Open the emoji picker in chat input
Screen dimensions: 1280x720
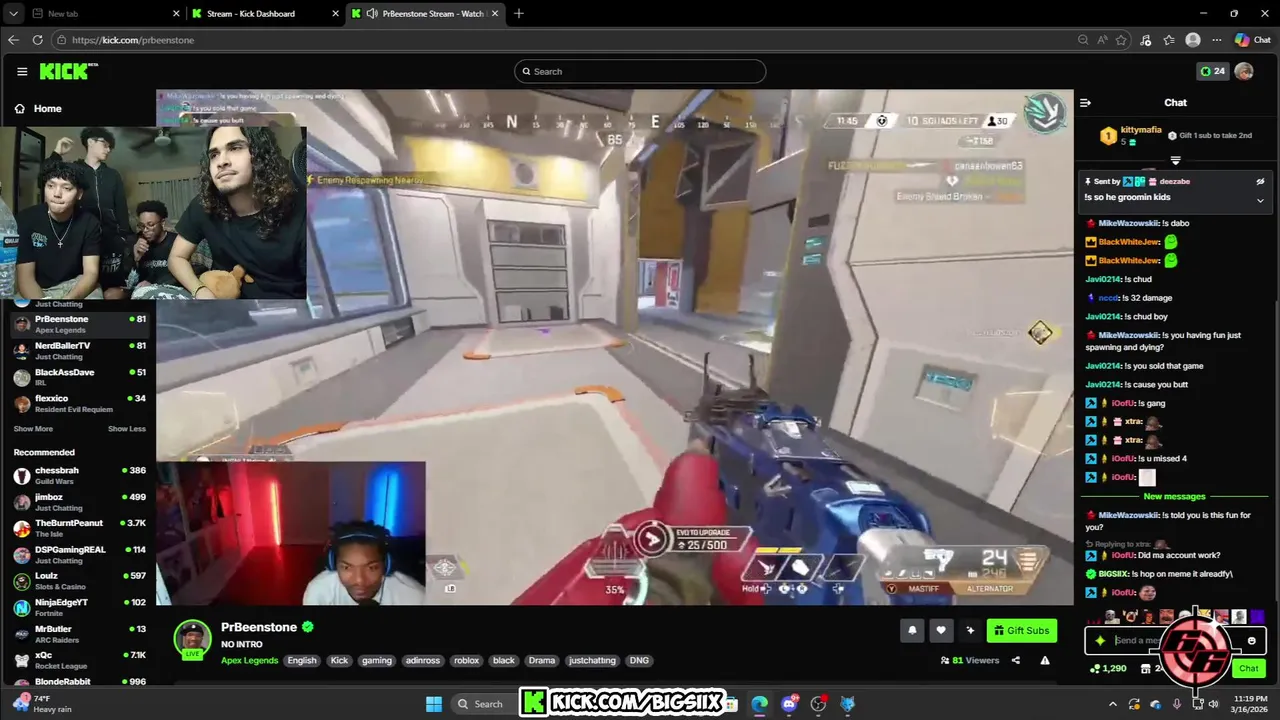(x=1251, y=641)
